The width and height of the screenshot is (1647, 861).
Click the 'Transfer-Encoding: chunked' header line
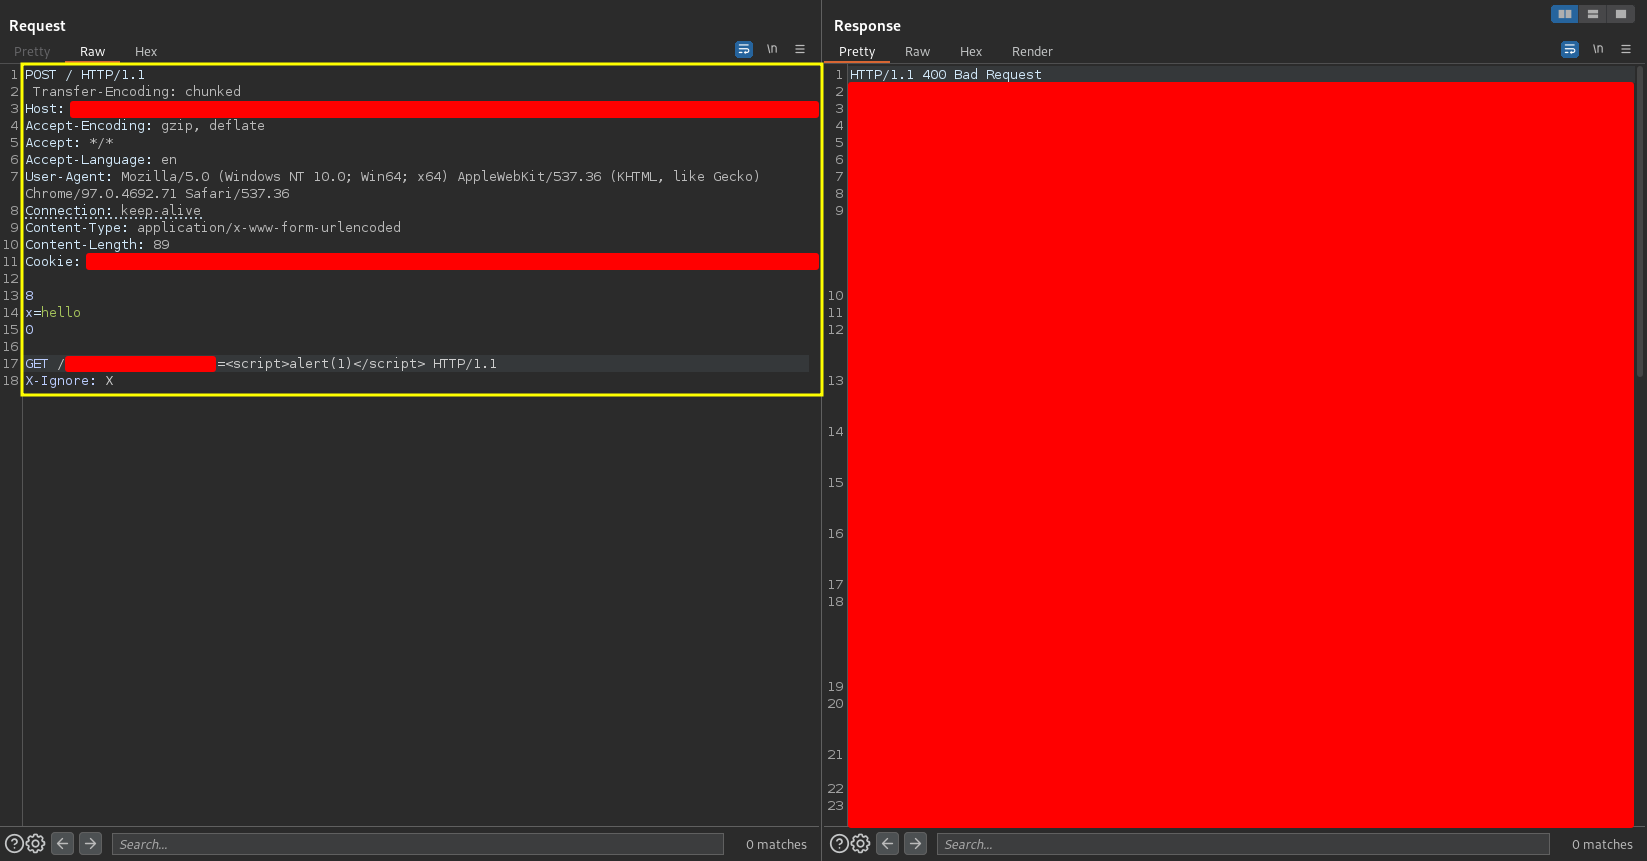pos(137,92)
